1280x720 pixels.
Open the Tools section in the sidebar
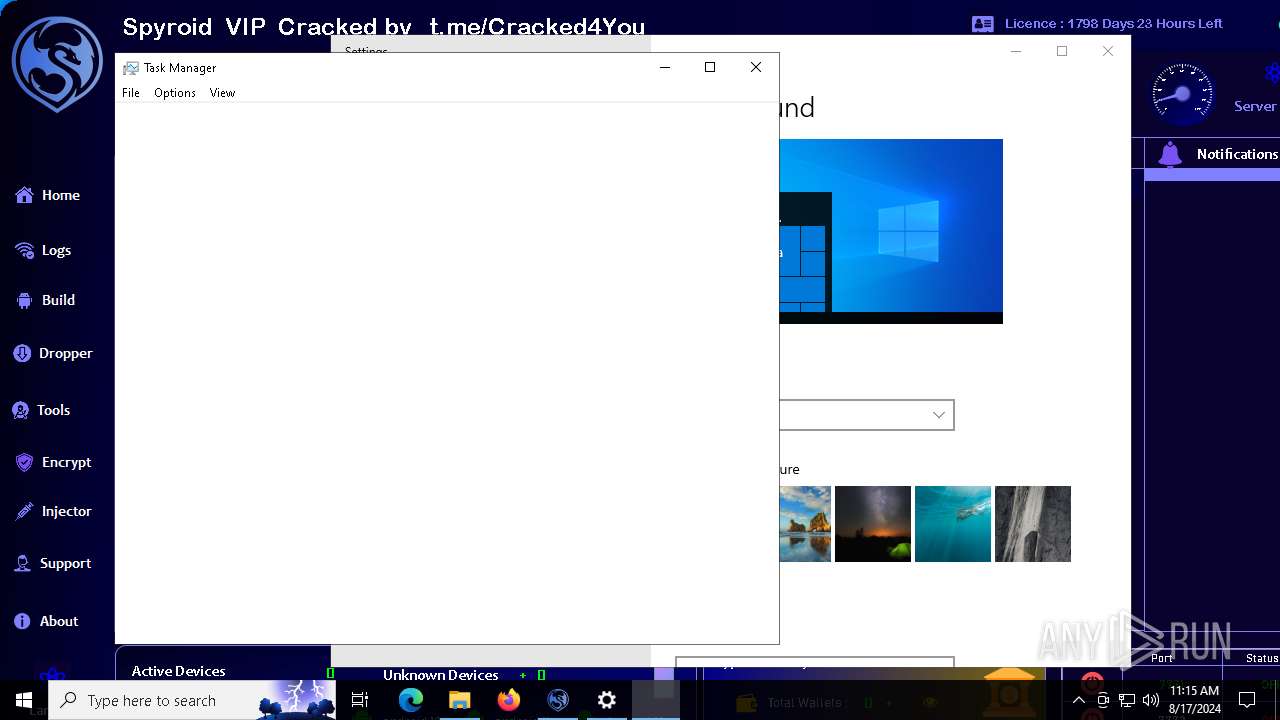click(41, 410)
